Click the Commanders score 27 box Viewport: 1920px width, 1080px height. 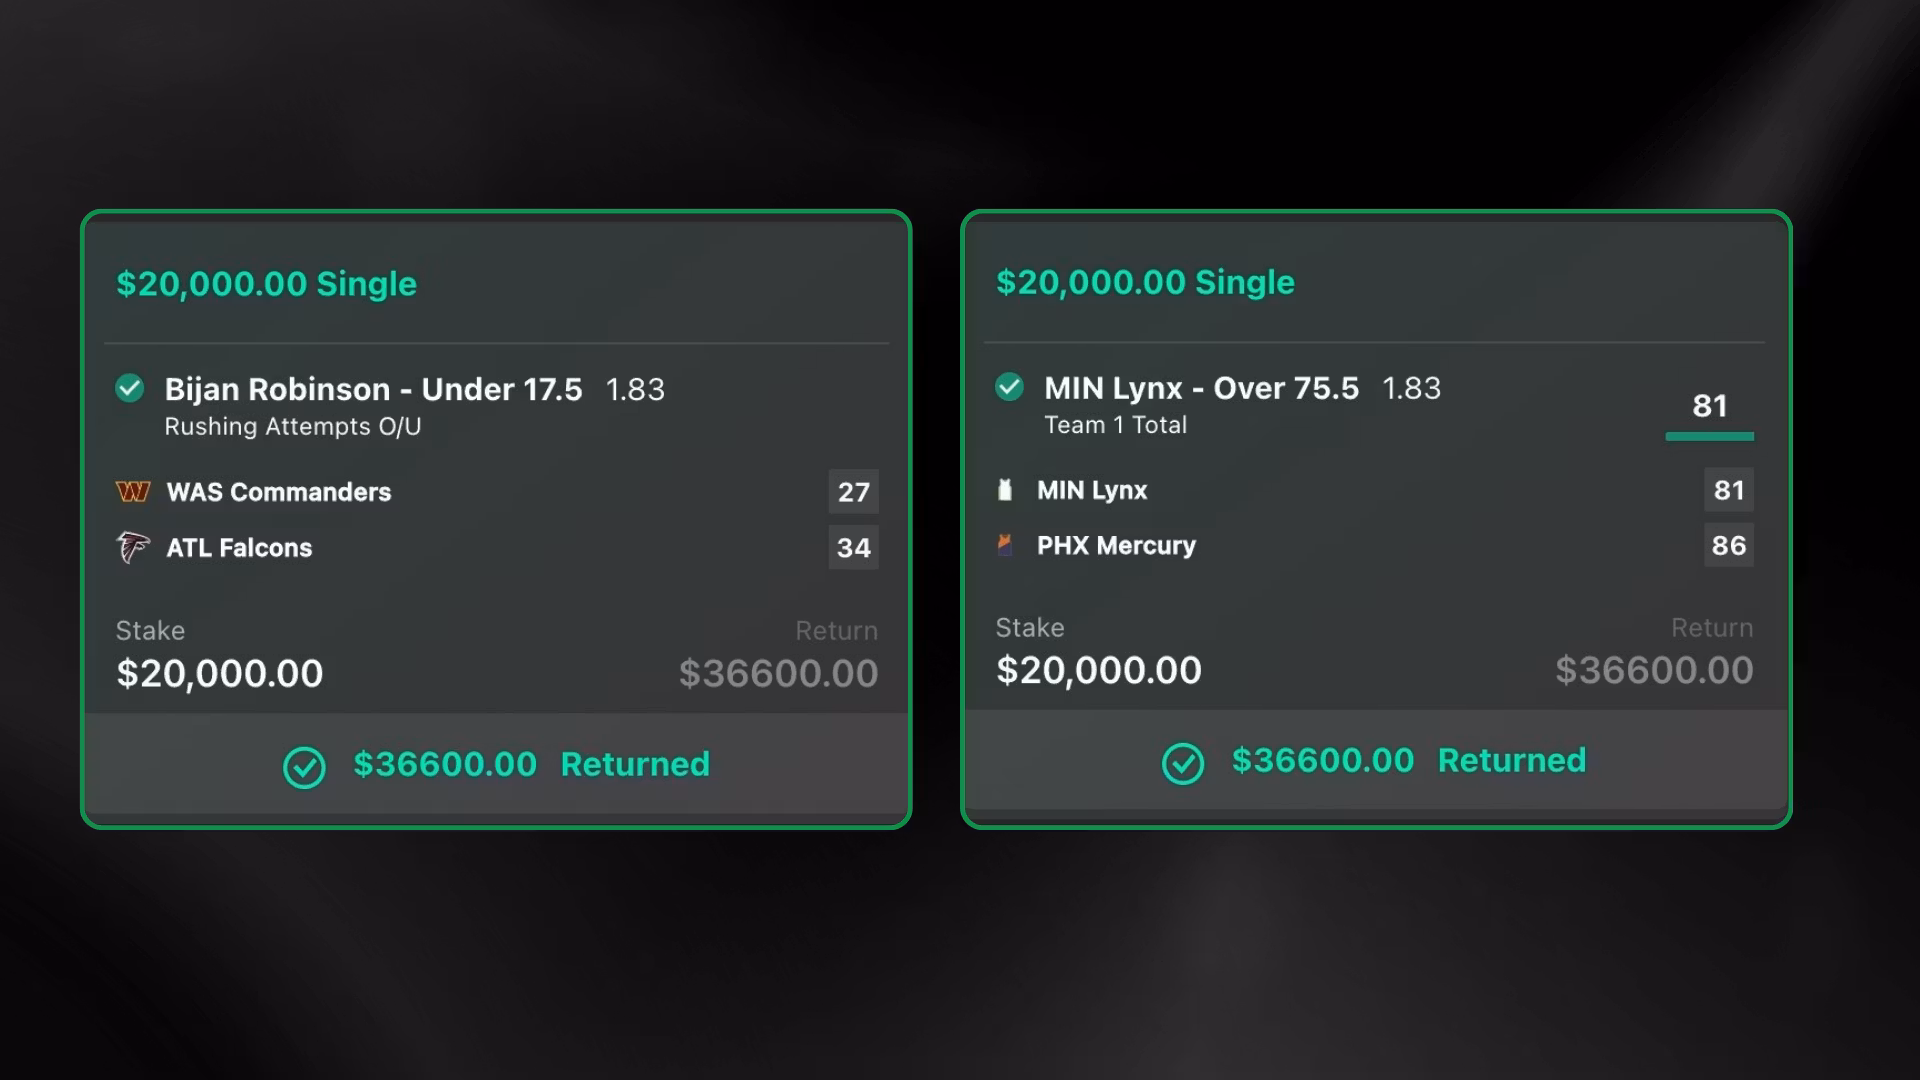tap(853, 492)
